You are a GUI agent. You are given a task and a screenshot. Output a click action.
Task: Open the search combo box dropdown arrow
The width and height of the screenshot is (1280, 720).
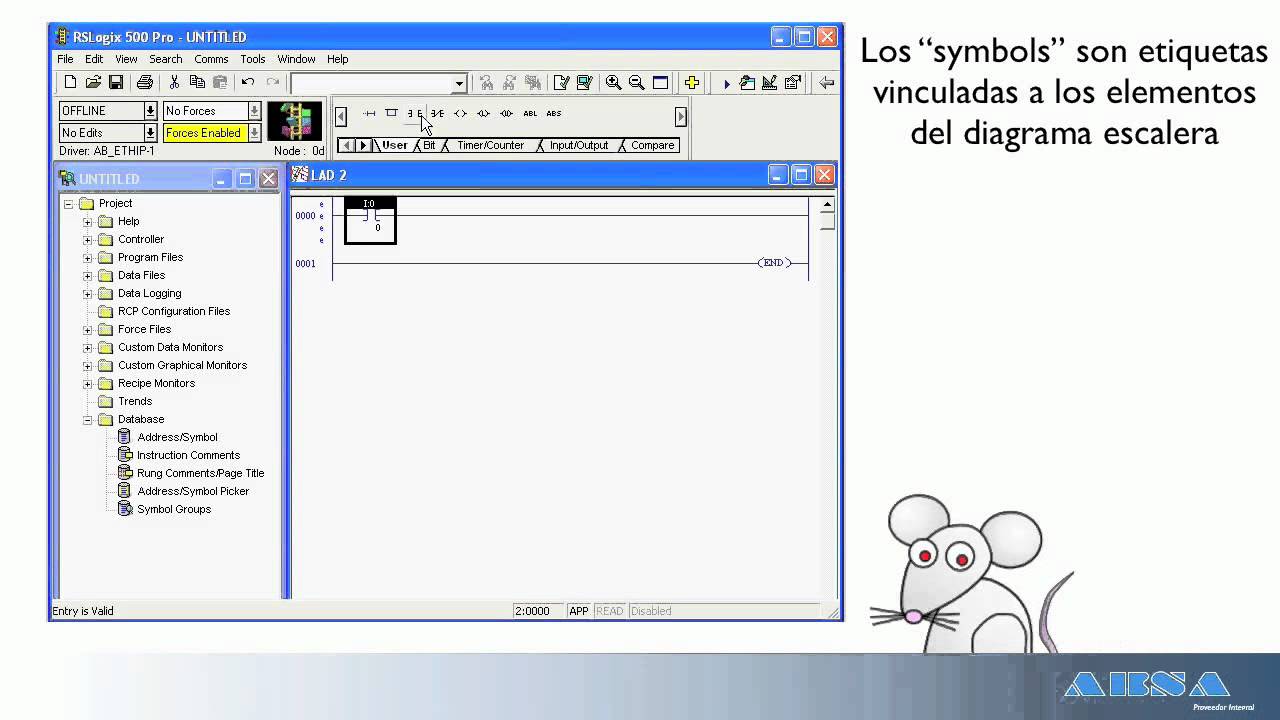[459, 84]
